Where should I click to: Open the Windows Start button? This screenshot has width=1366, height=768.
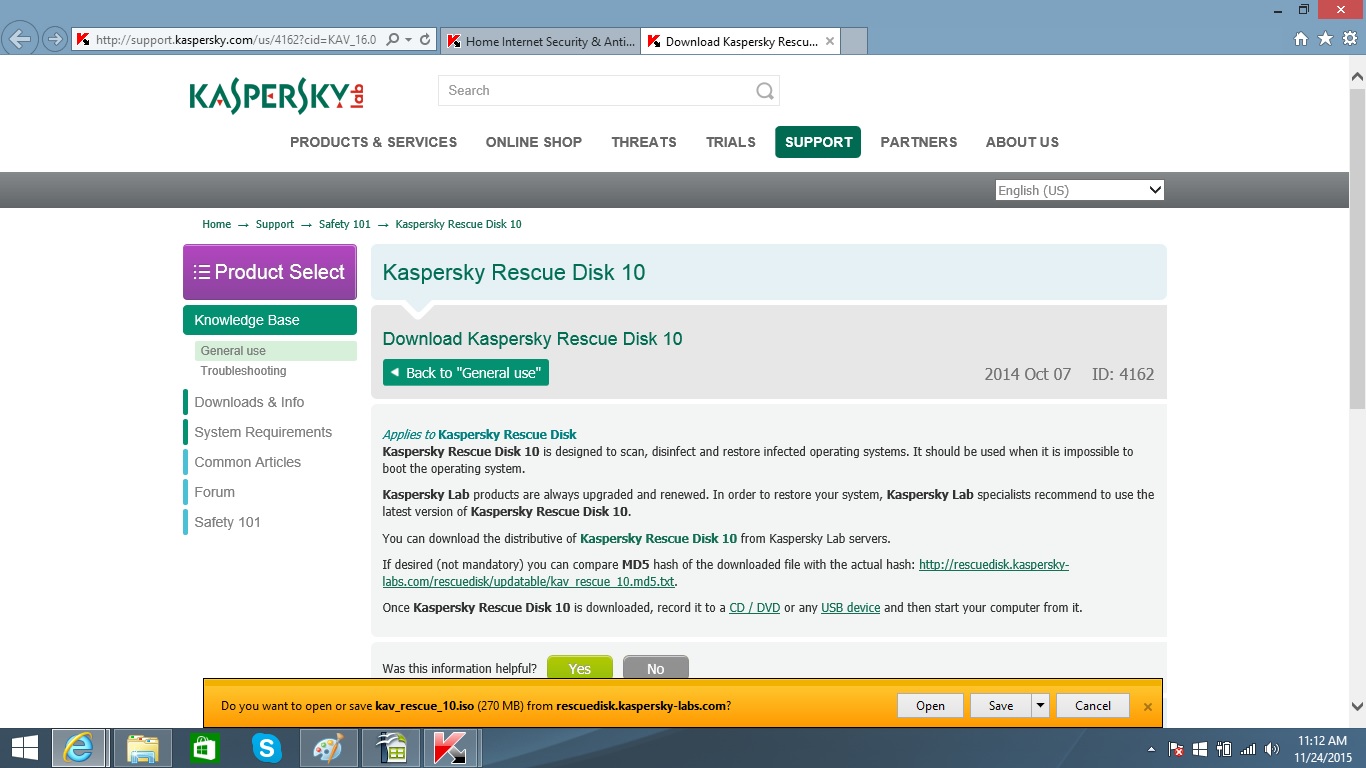tap(24, 748)
